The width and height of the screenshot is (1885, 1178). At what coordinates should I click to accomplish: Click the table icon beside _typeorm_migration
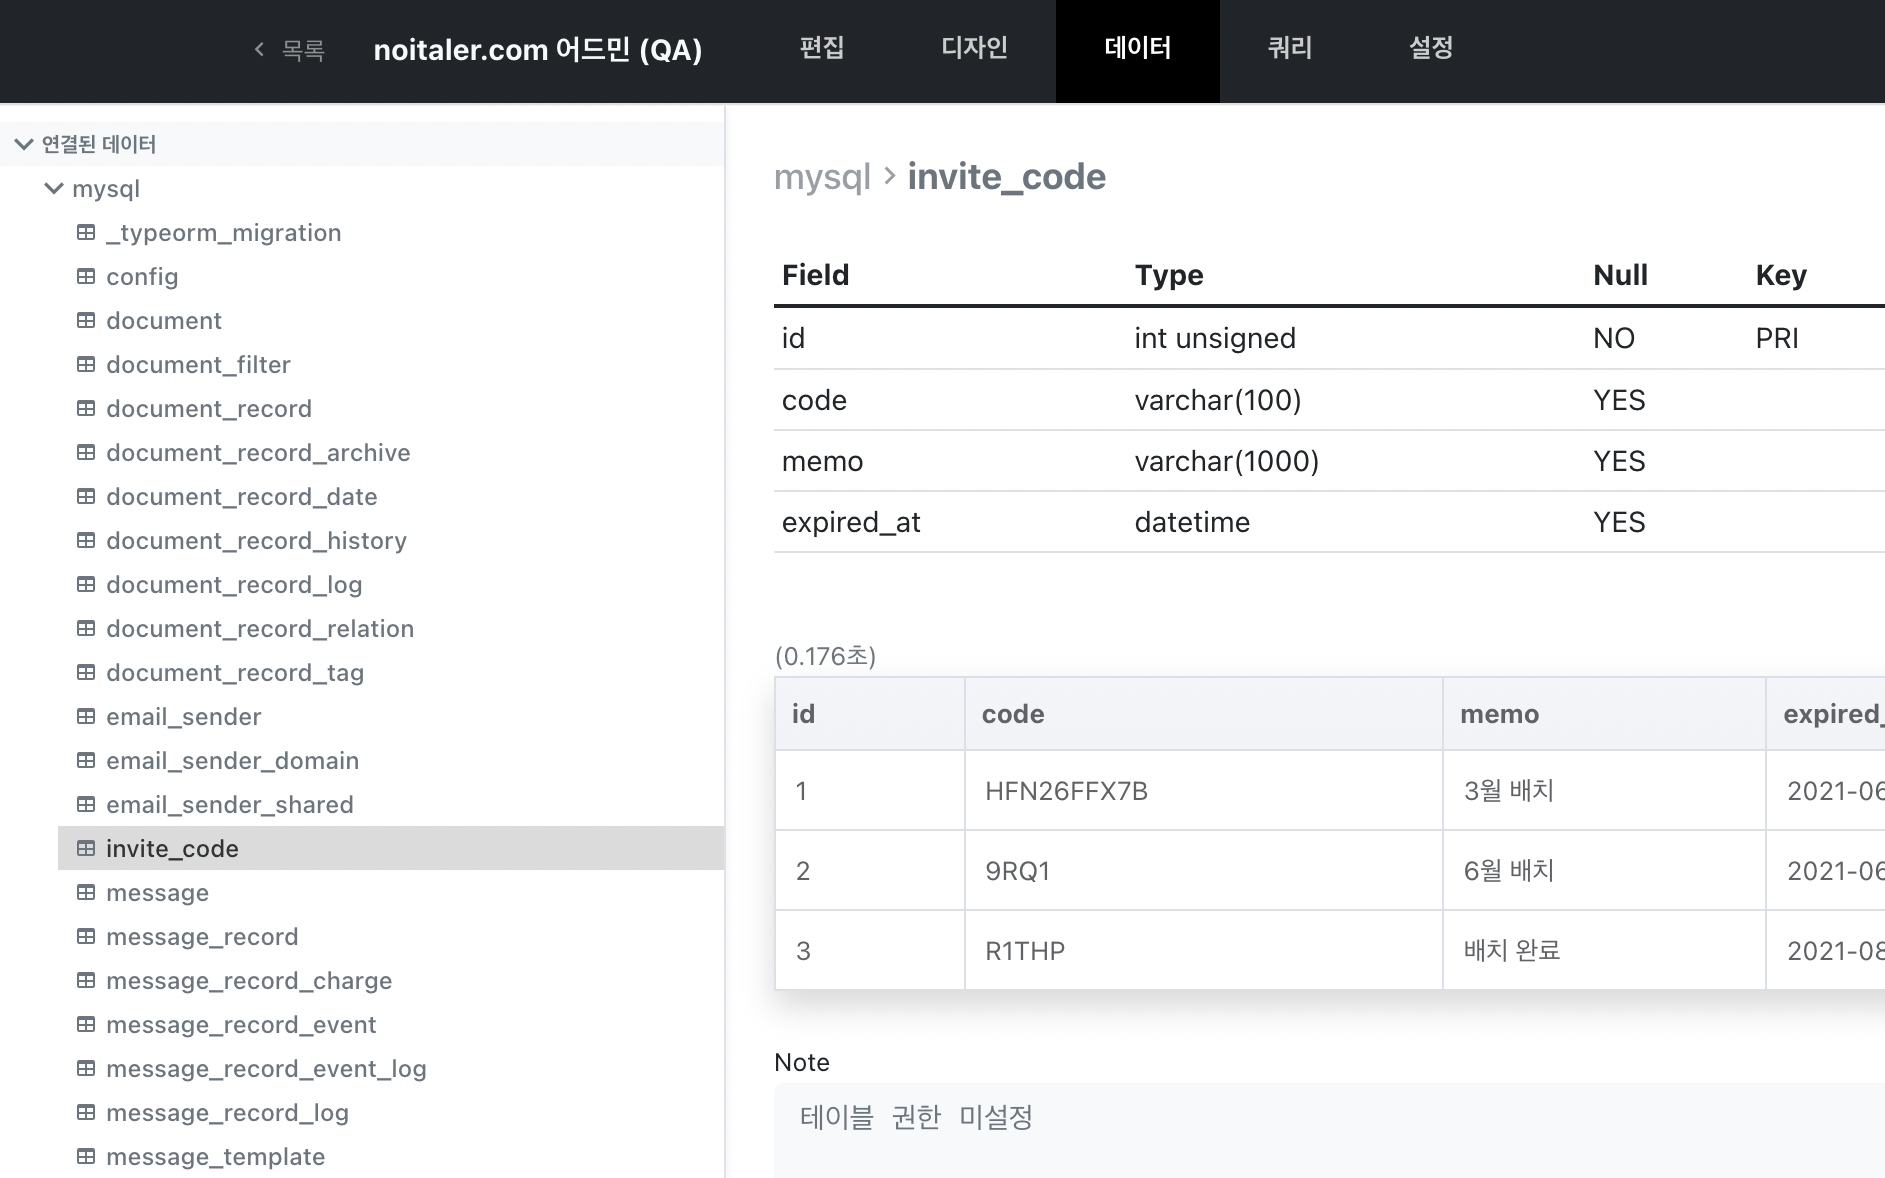point(86,233)
